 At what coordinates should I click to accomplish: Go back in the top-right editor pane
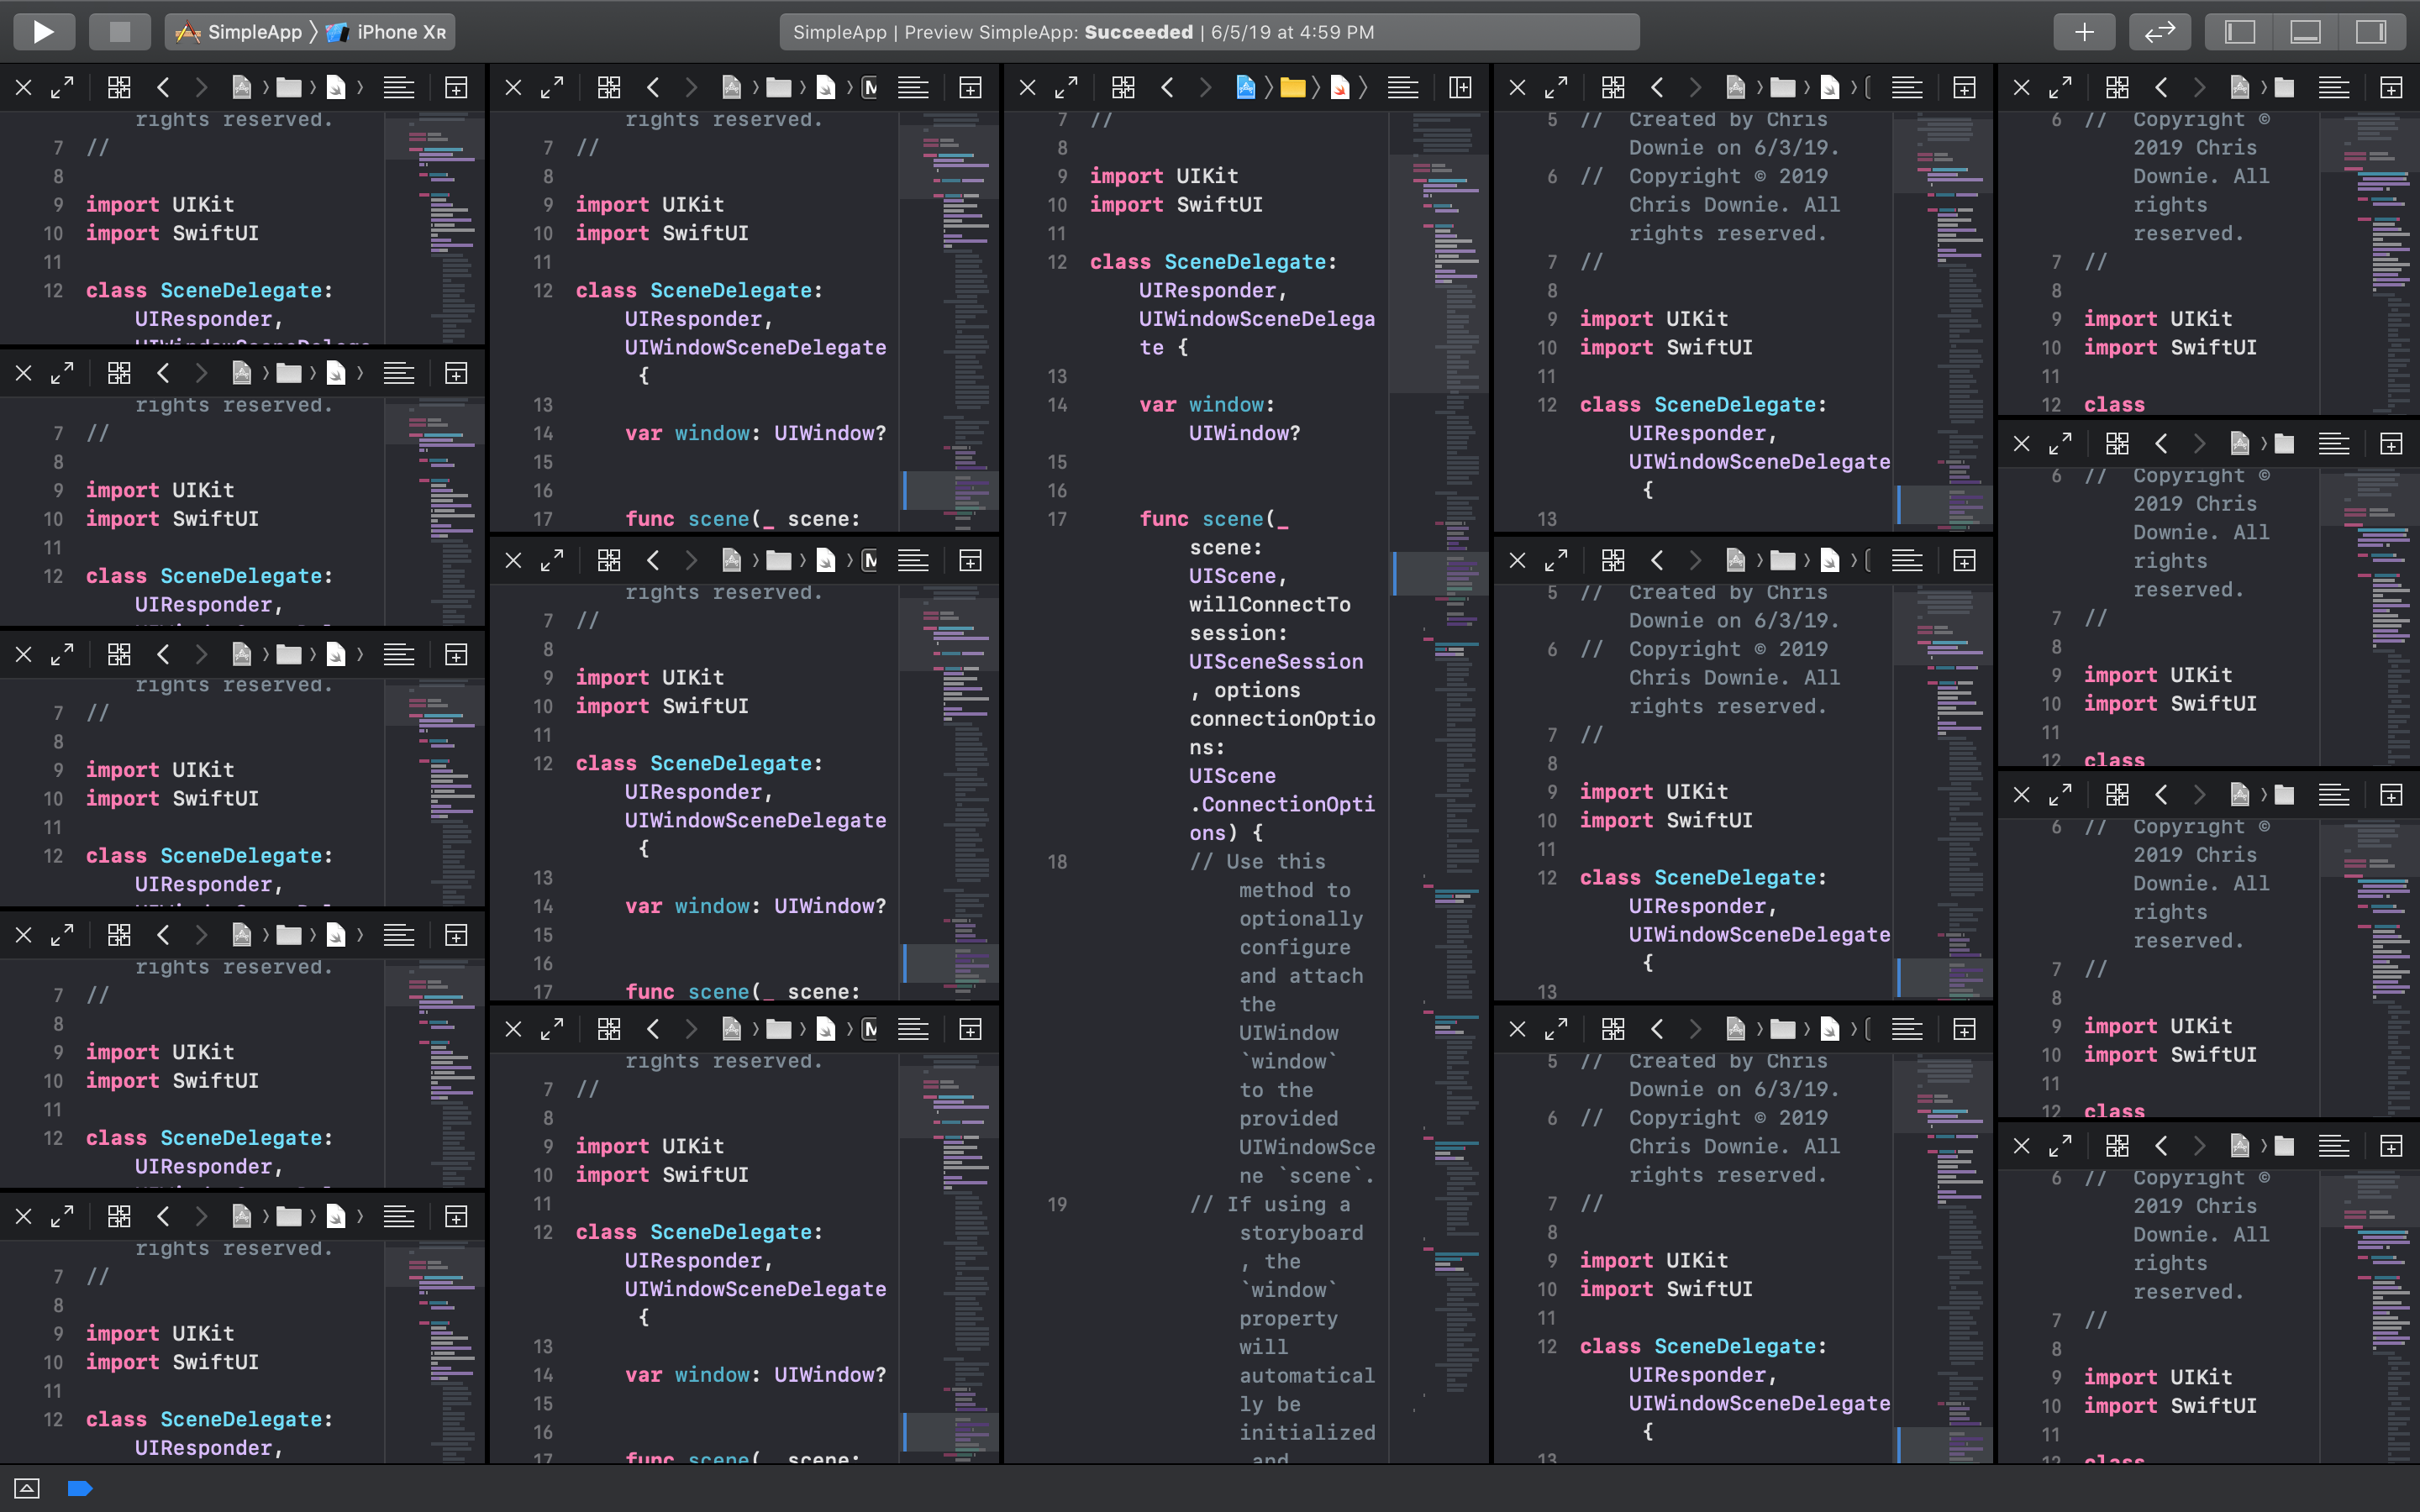[x=2161, y=88]
